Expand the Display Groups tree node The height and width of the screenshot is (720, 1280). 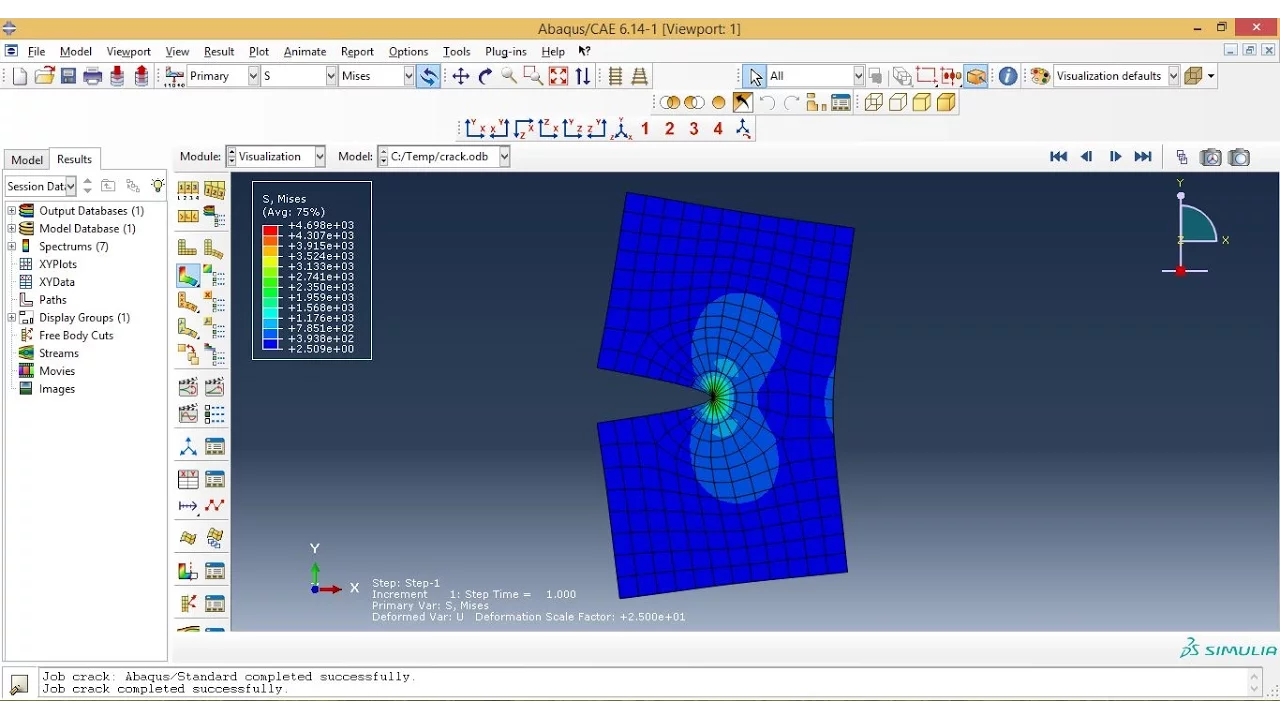coord(12,318)
